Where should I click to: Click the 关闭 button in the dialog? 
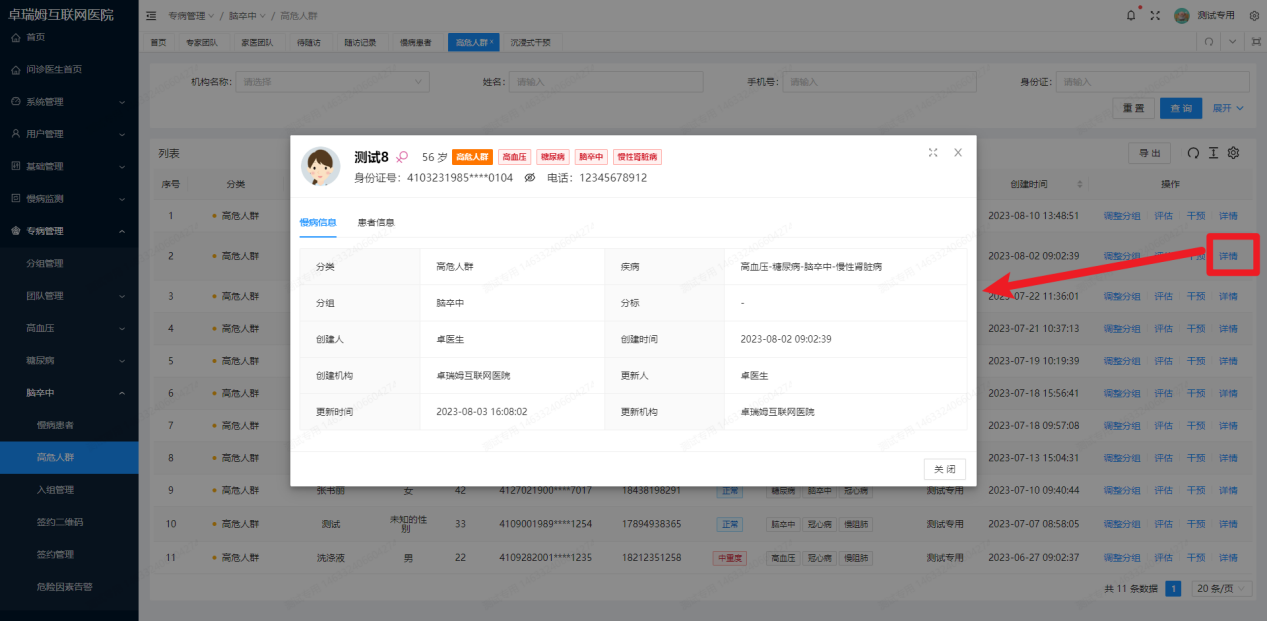945,469
